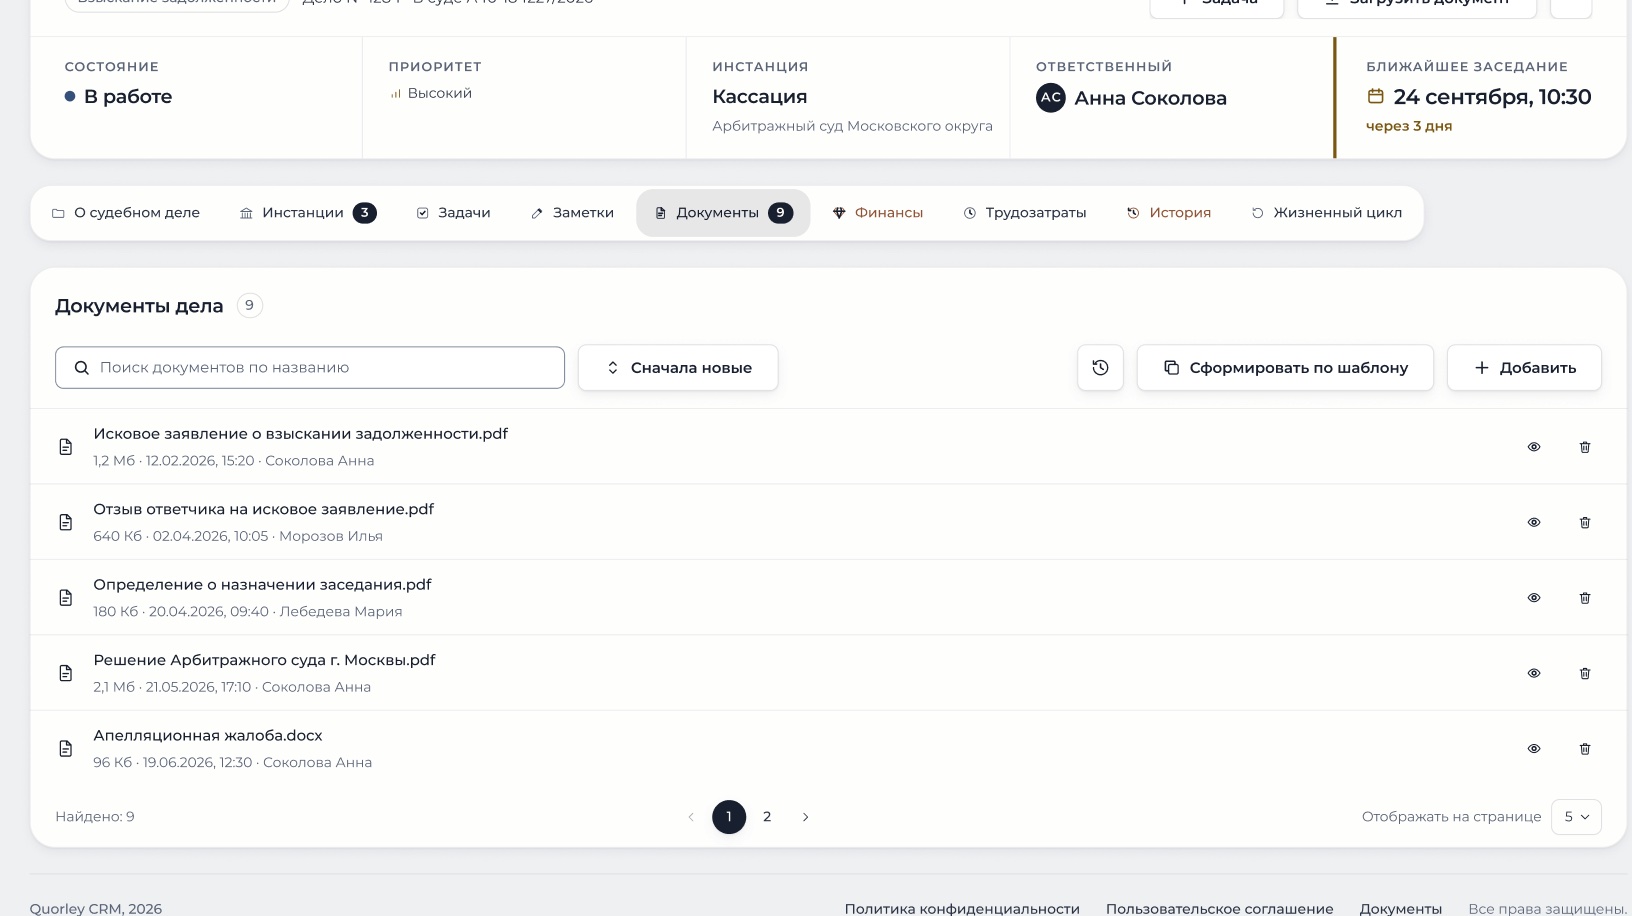The height and width of the screenshot is (916, 1632).
Task: Open Исковое заявление о взыскании задолженности.pdf
Action: 301,434
